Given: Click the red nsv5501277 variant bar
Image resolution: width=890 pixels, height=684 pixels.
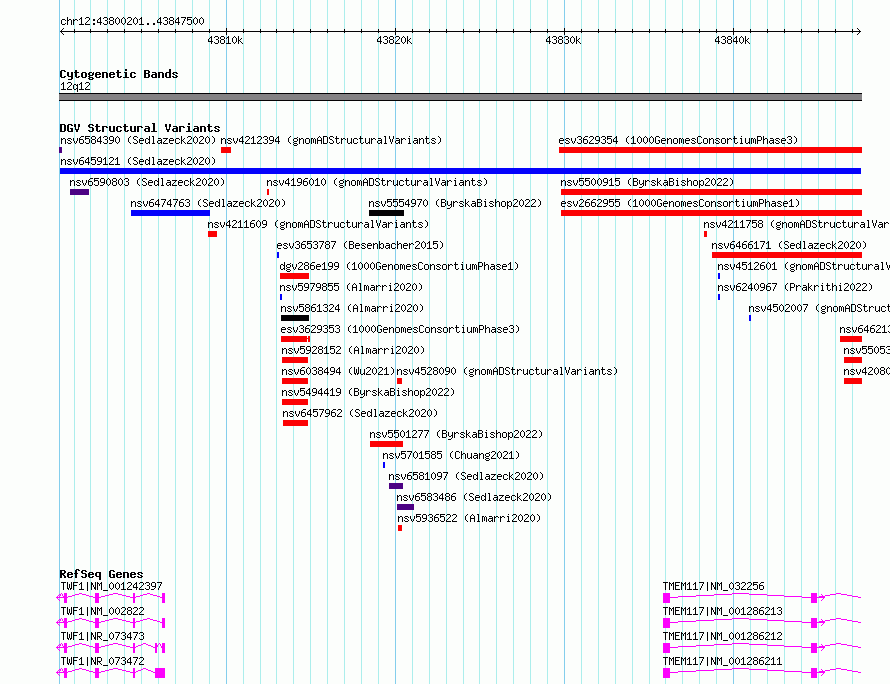Looking at the screenshot, I should click(386, 444).
